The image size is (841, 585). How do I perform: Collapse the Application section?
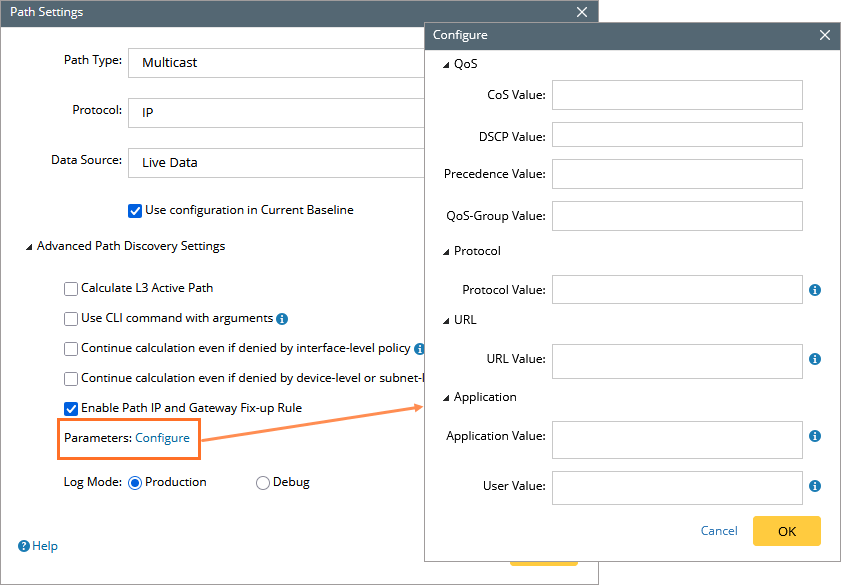[446, 398]
